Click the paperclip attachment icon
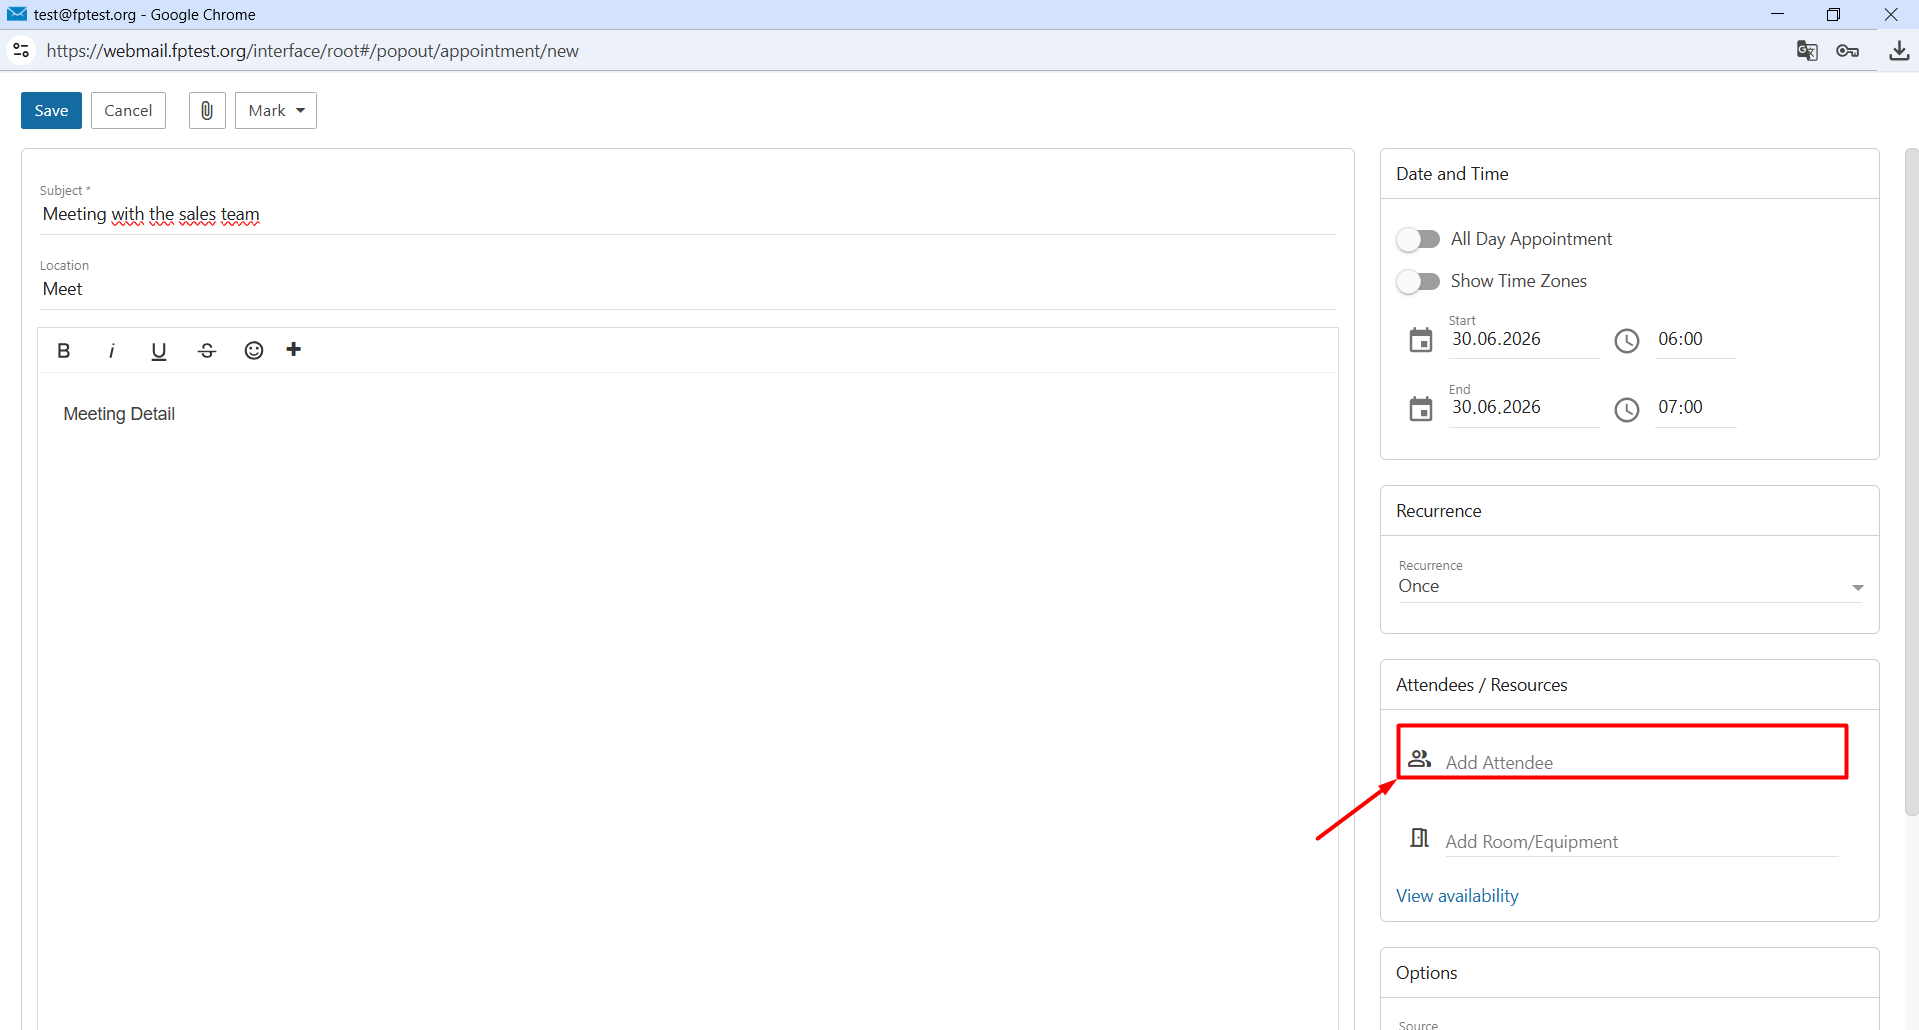The width and height of the screenshot is (1919, 1030). pos(207,110)
